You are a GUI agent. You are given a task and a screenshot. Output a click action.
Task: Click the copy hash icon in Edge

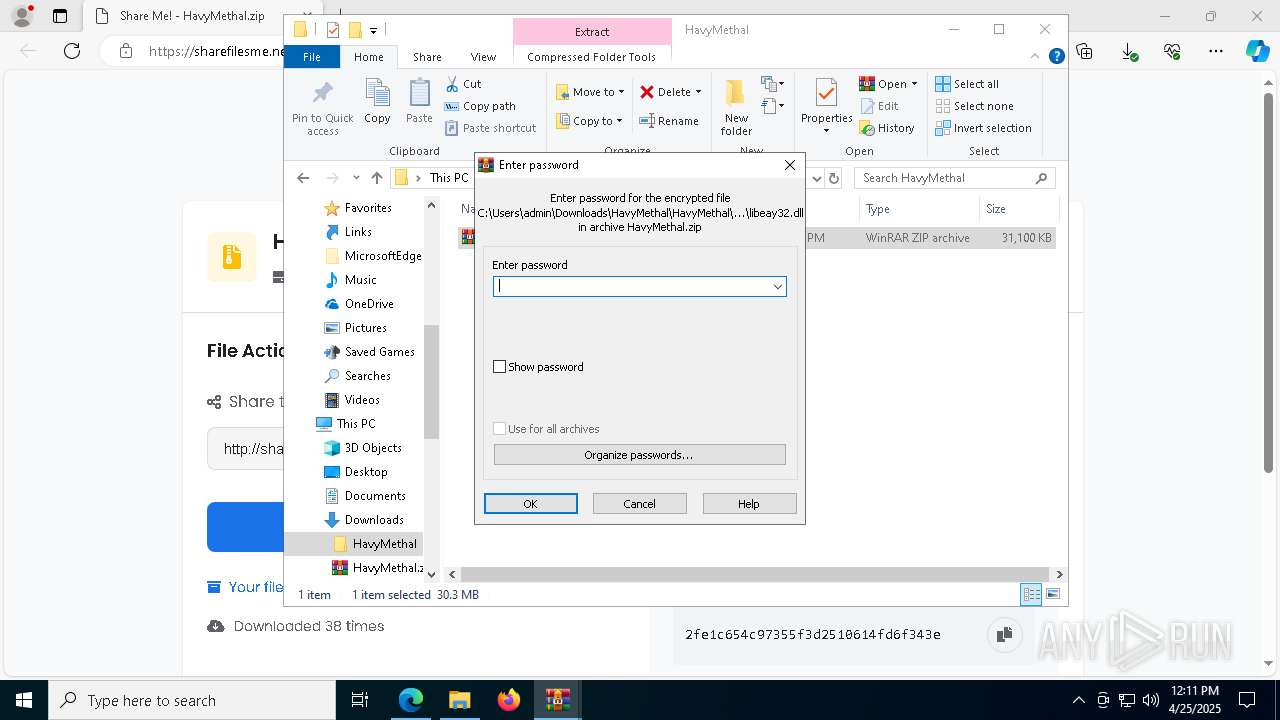point(1003,634)
